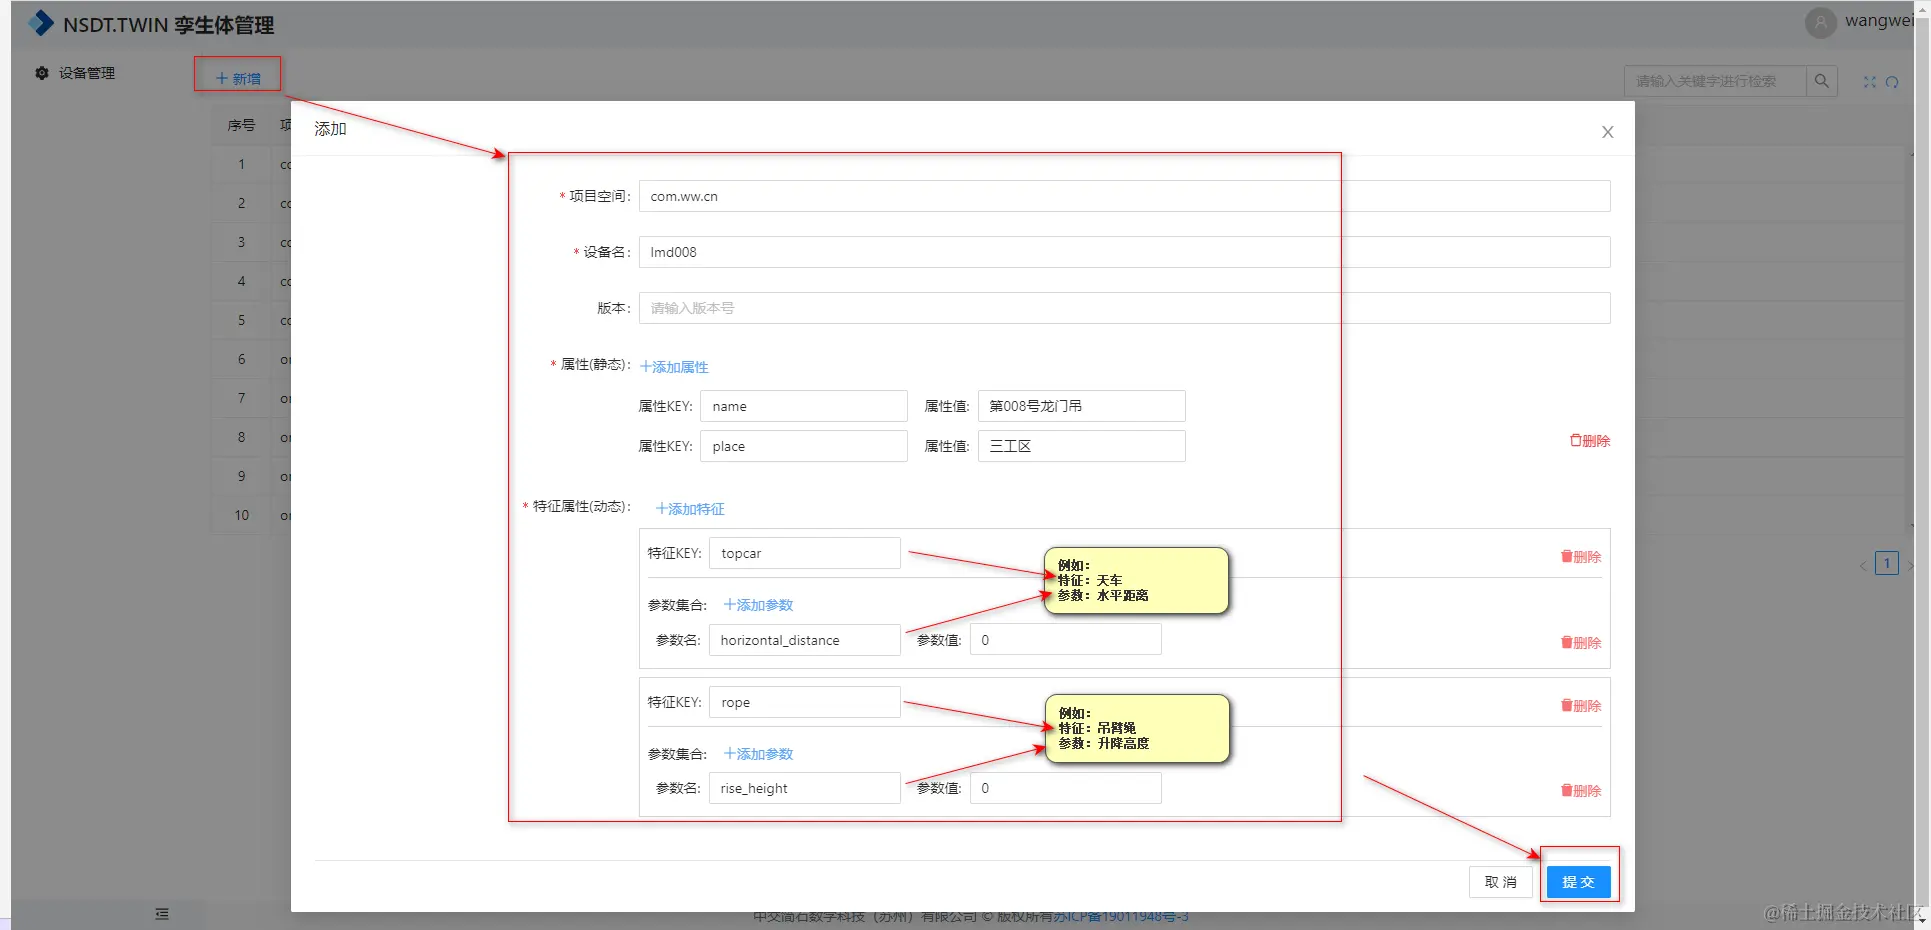Edit the 特征KEY field containing rope
The image size is (1931, 930).
(x=805, y=702)
